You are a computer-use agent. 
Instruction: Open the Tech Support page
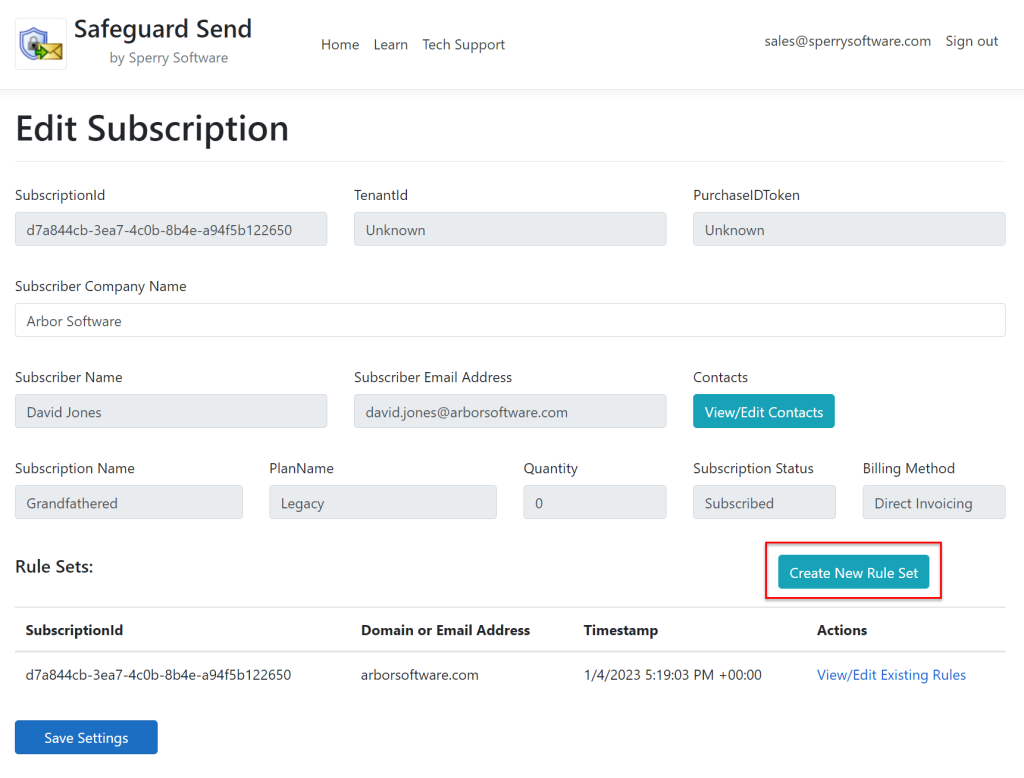[x=463, y=44]
